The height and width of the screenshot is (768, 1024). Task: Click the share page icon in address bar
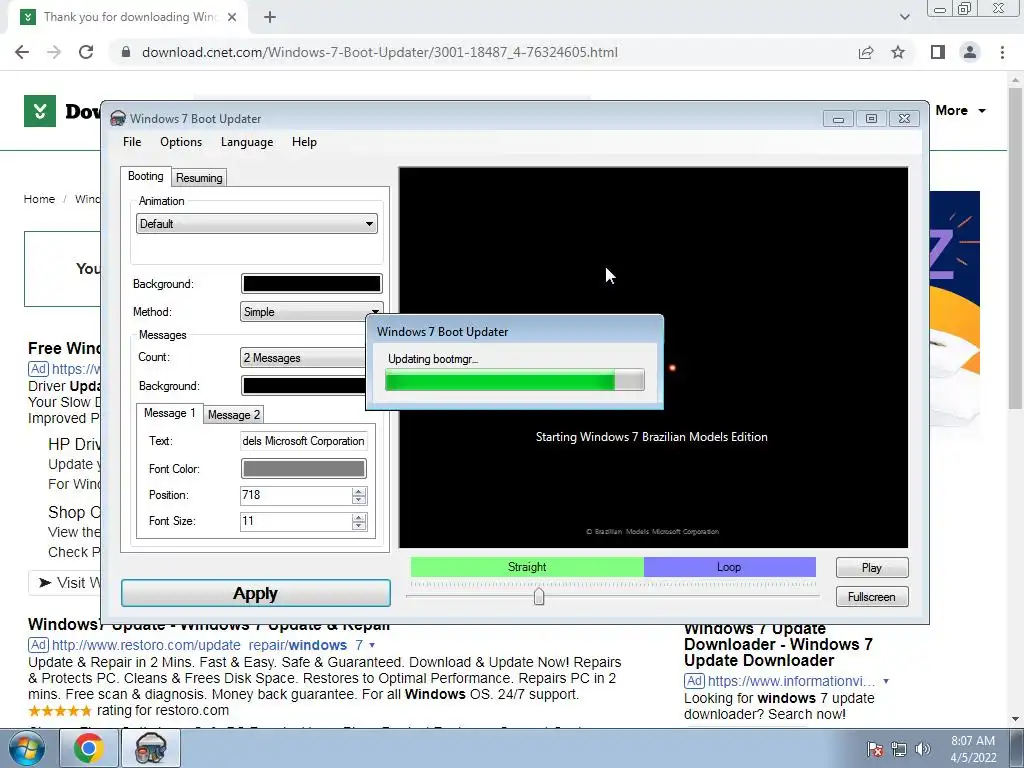(x=866, y=52)
